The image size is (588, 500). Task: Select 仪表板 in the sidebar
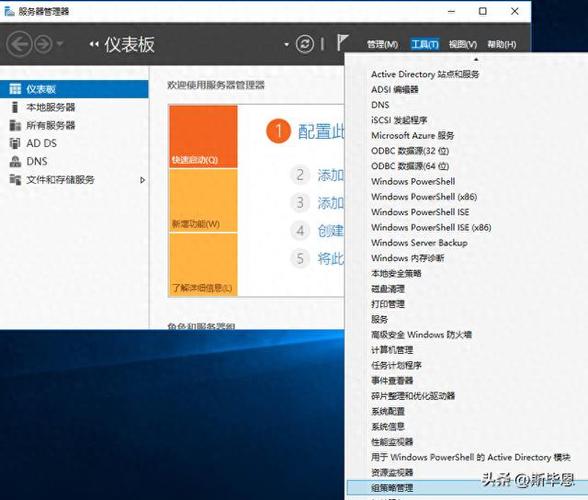(74, 89)
